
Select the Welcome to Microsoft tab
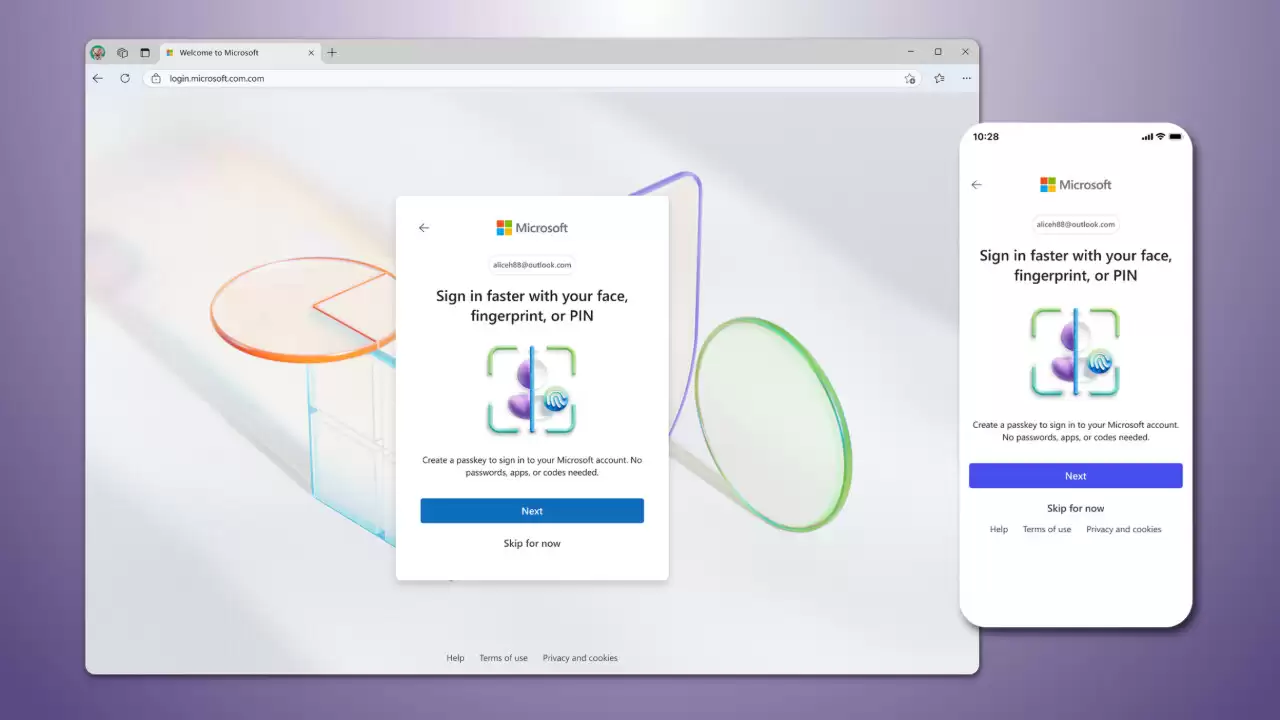(230, 53)
